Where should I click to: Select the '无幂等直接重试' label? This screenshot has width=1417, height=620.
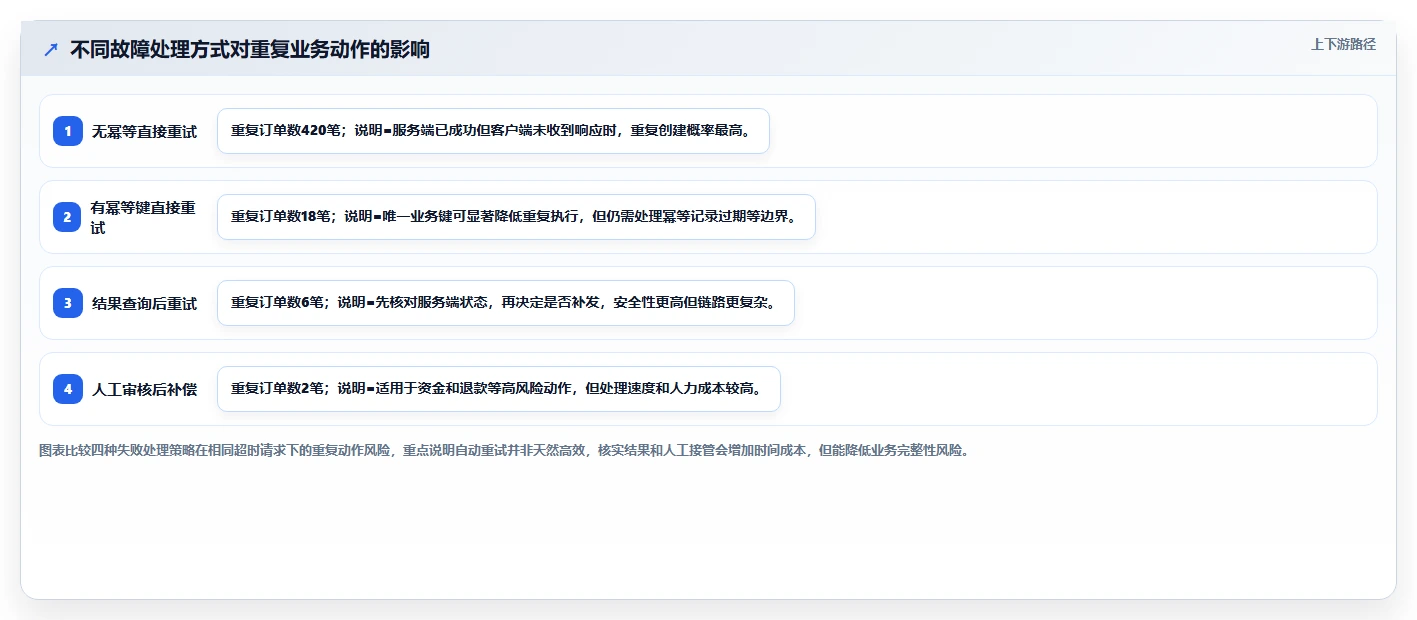click(x=144, y=131)
